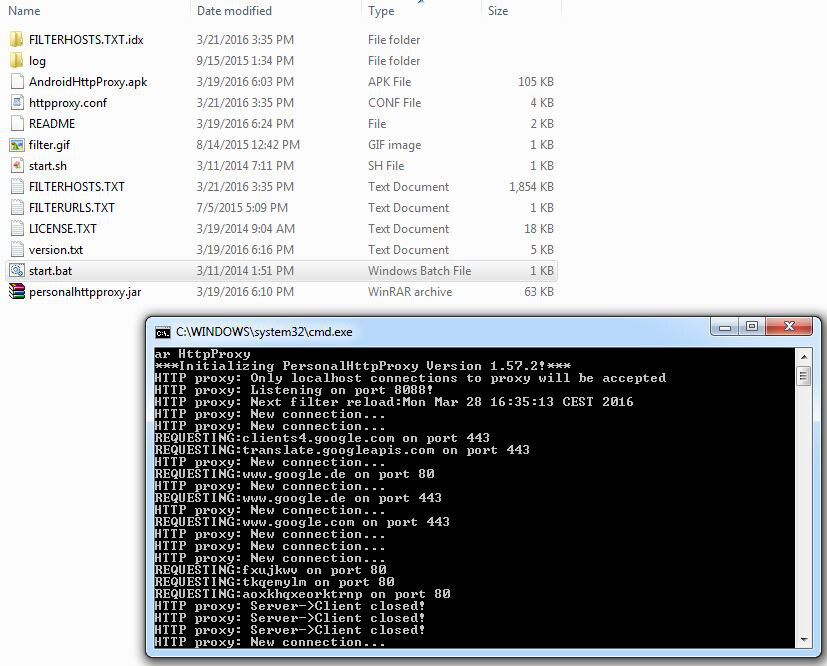Select the httpproxy.conf file icon
This screenshot has height=666, width=827.
[x=16, y=103]
